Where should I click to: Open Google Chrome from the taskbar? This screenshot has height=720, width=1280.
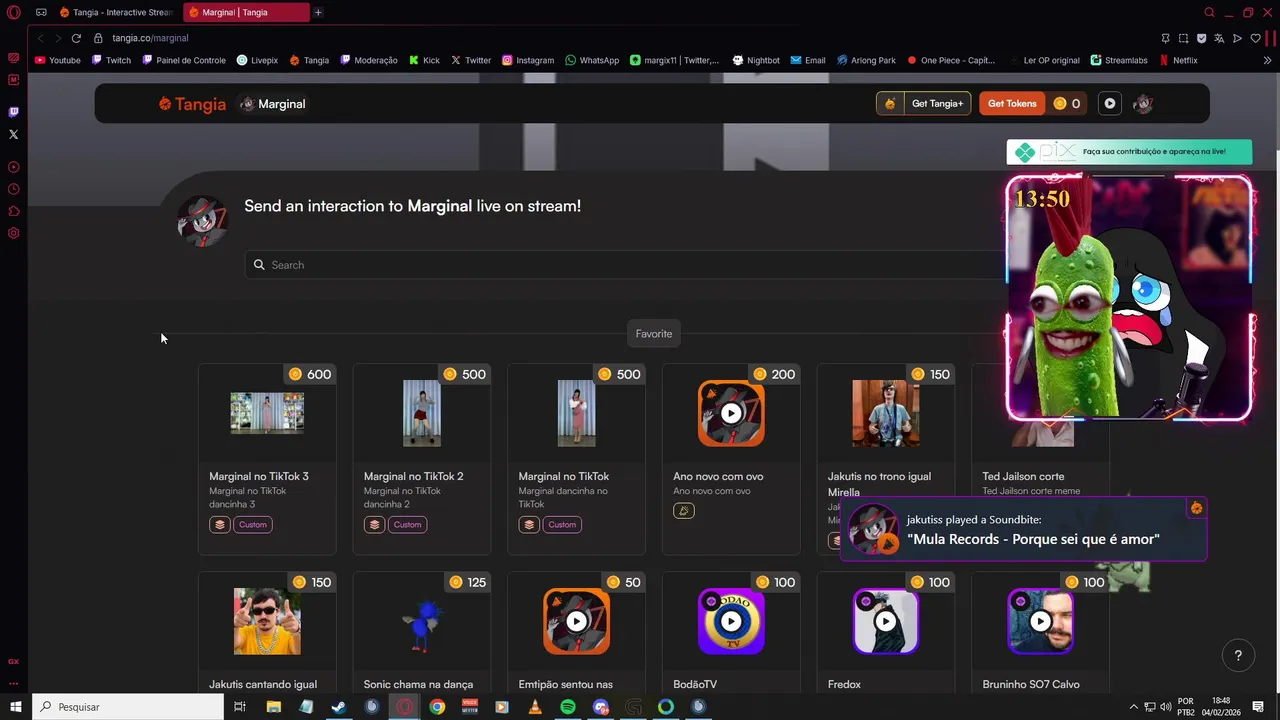(x=437, y=707)
